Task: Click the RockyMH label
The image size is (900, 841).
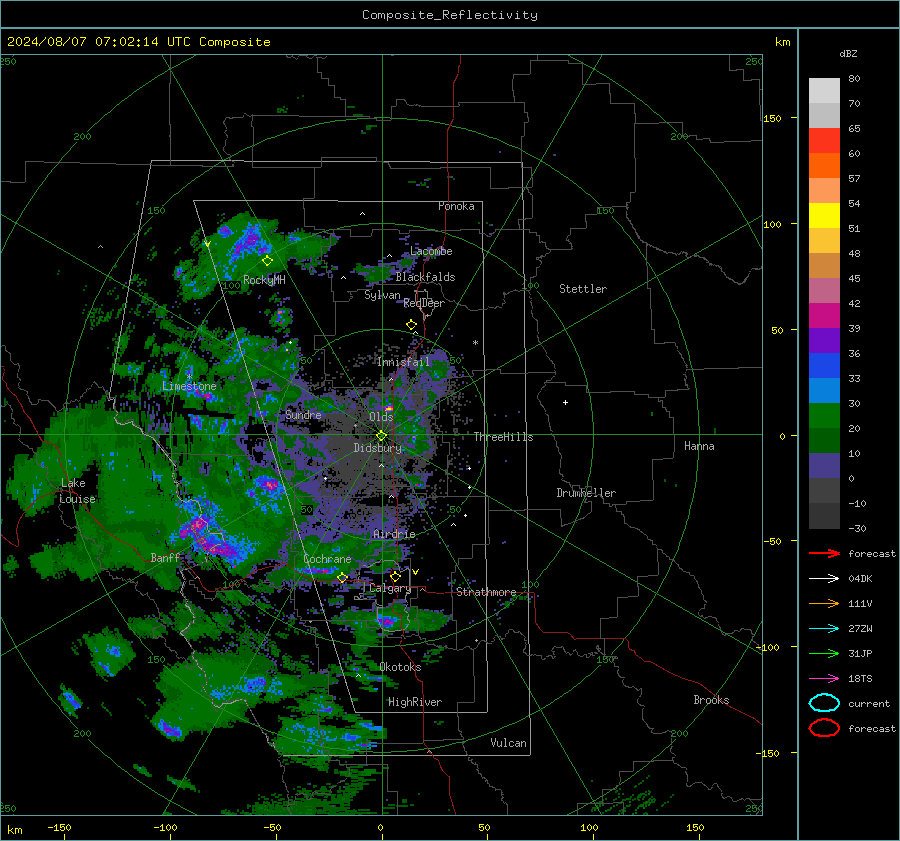Action: coord(264,280)
